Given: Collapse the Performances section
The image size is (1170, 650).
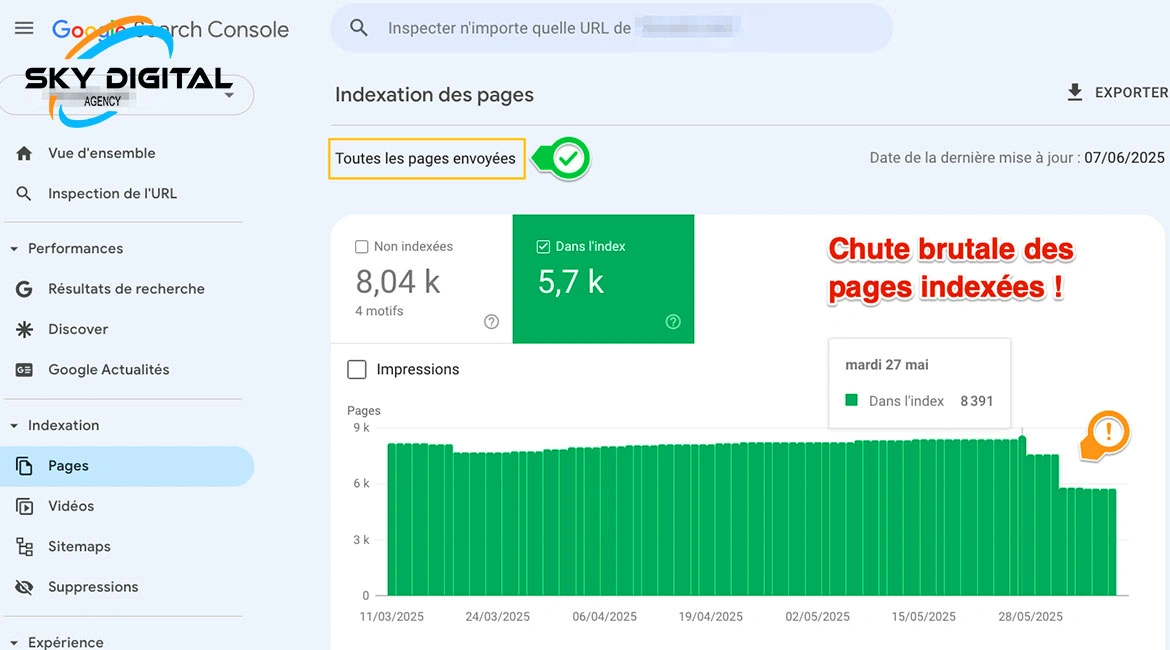Looking at the screenshot, I should [x=14, y=249].
